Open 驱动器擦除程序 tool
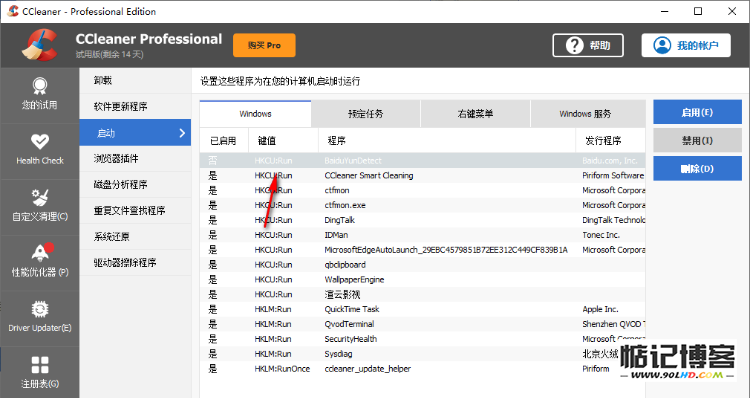The width and height of the screenshot is (750, 398). pos(135,263)
